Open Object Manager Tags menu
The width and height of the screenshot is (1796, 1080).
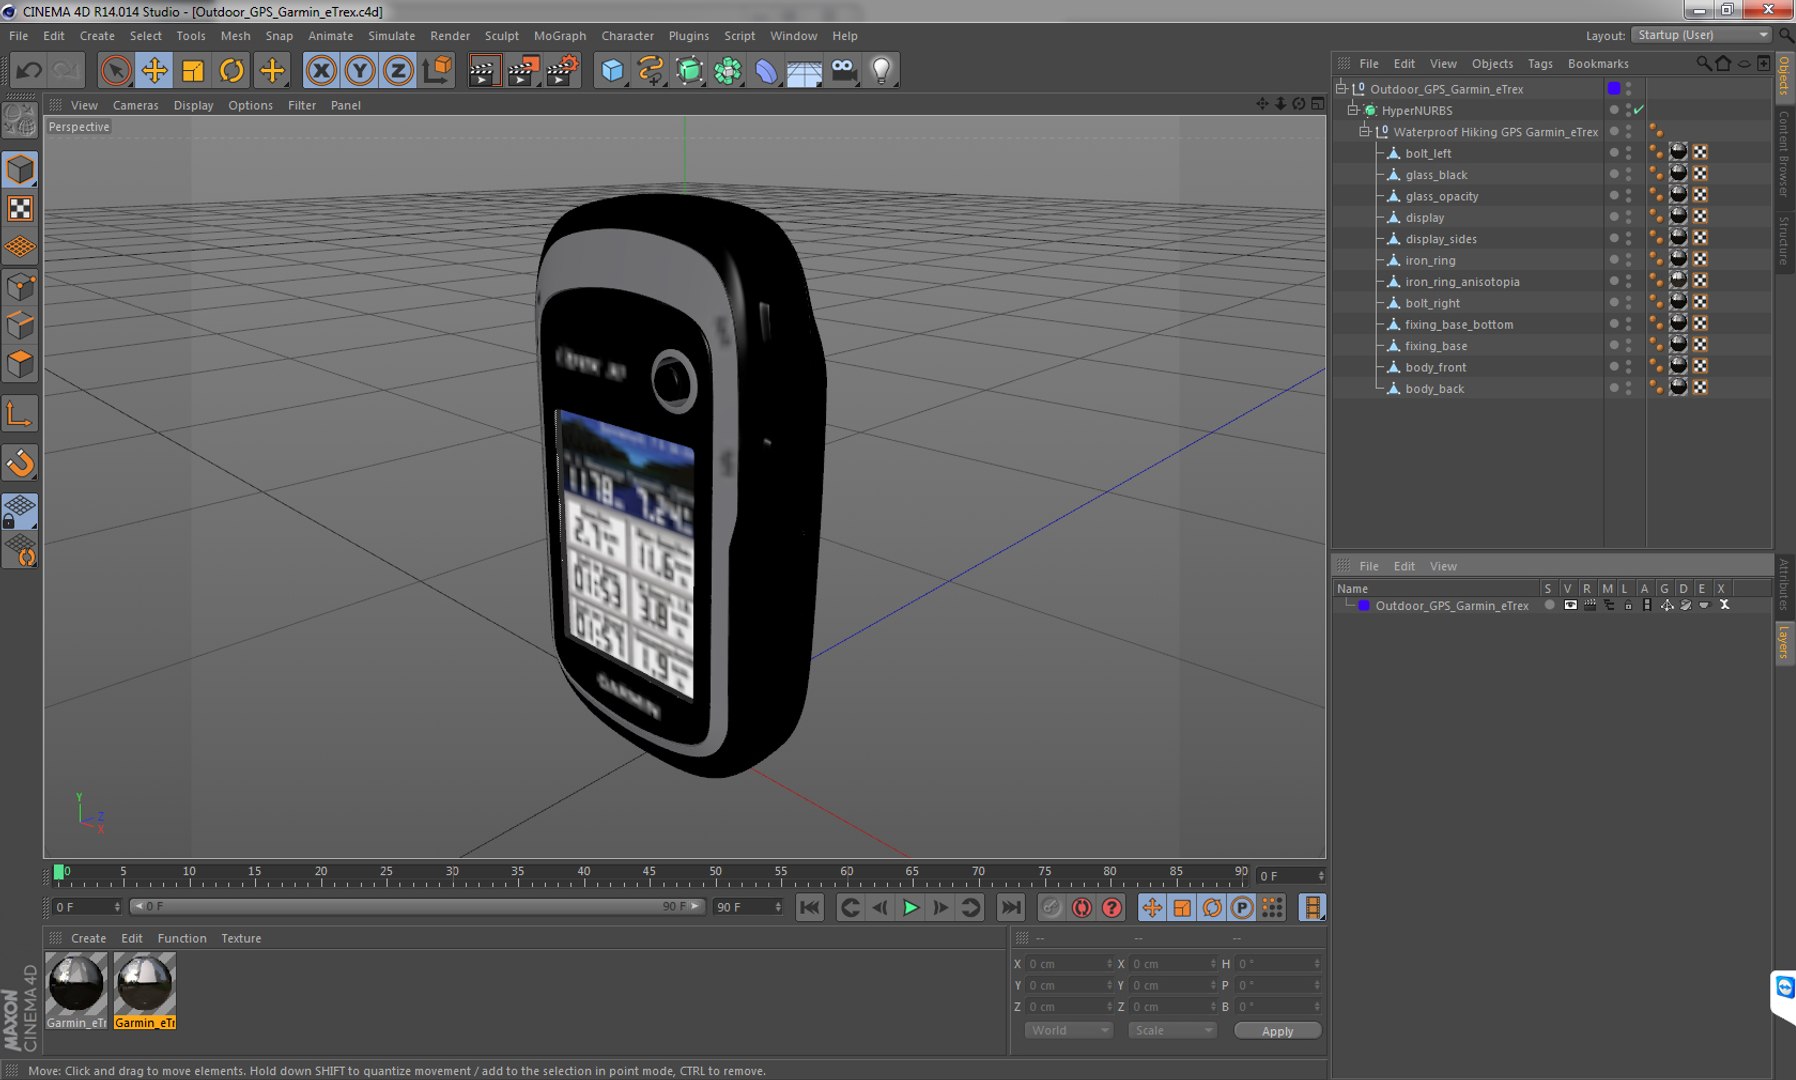(1540, 63)
